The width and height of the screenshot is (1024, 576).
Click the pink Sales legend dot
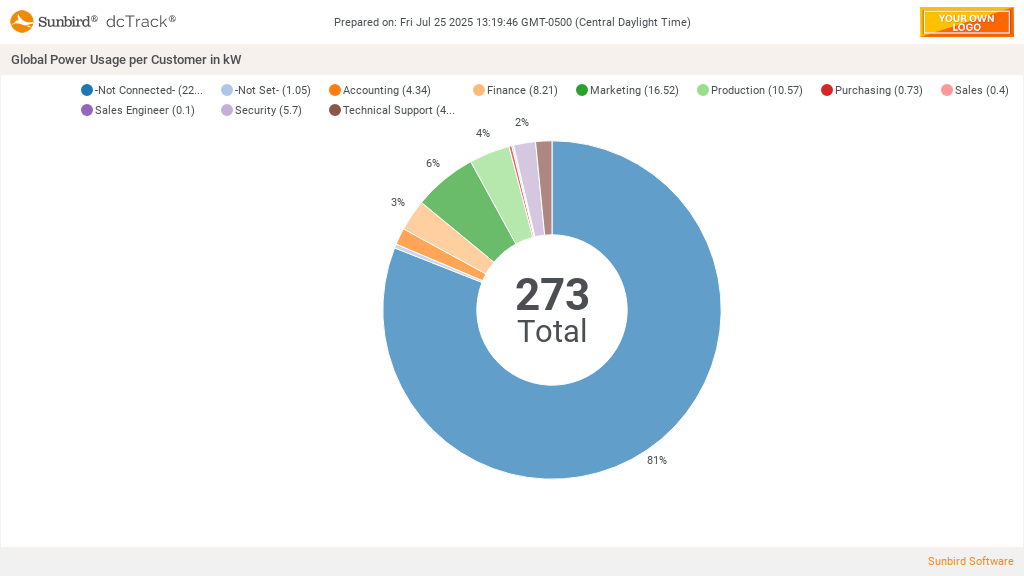pos(947,90)
